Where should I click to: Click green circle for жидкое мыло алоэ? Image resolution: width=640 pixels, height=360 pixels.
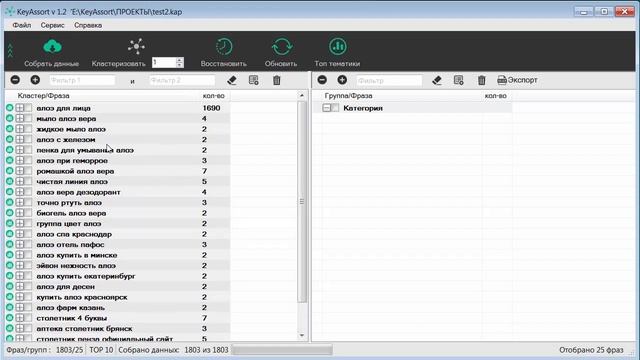click(10, 129)
